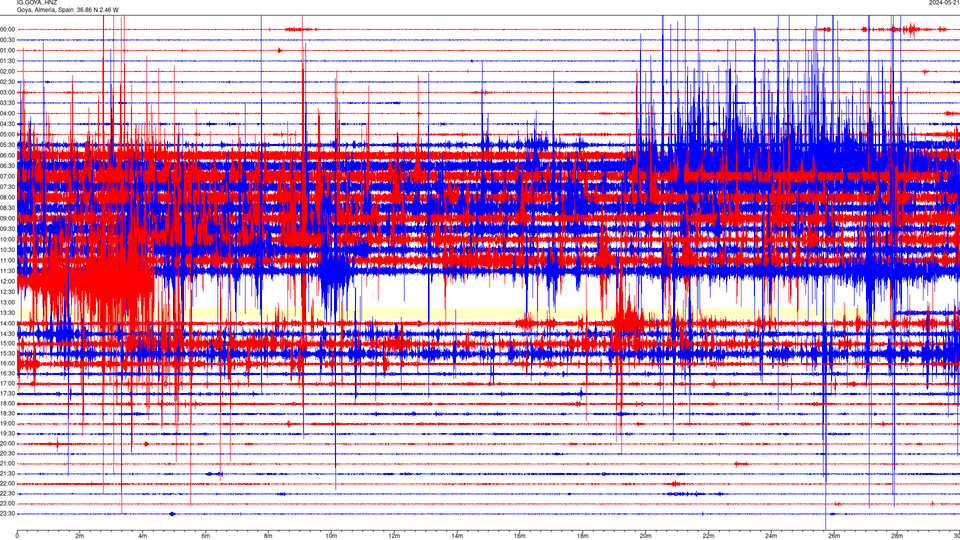Select the 23:00 row time label
Viewport: 960px width, 540px height.
[8, 503]
